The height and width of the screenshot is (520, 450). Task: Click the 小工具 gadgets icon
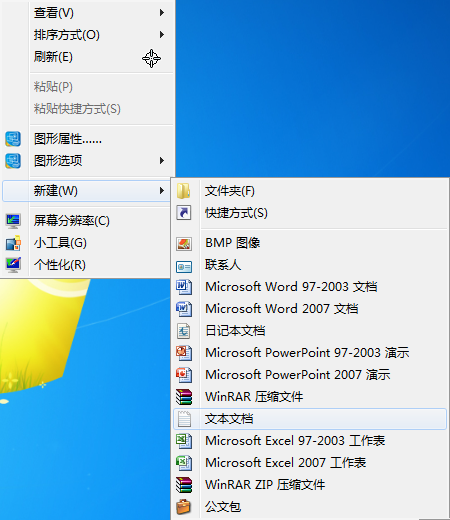pos(13,243)
